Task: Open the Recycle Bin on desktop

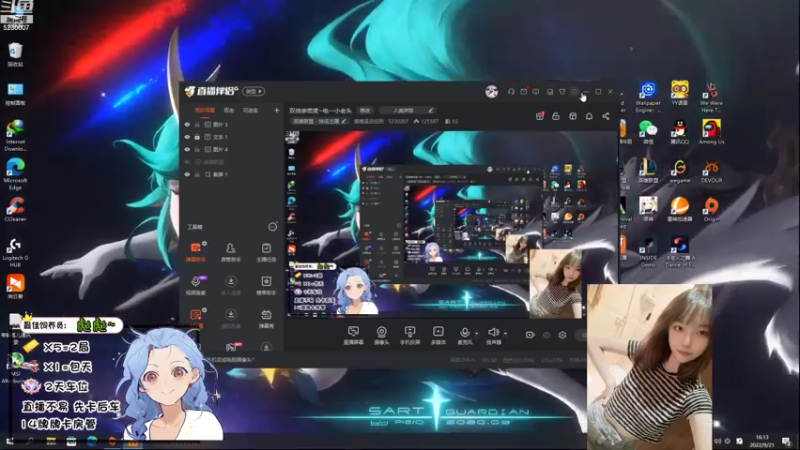Action: coord(15,55)
